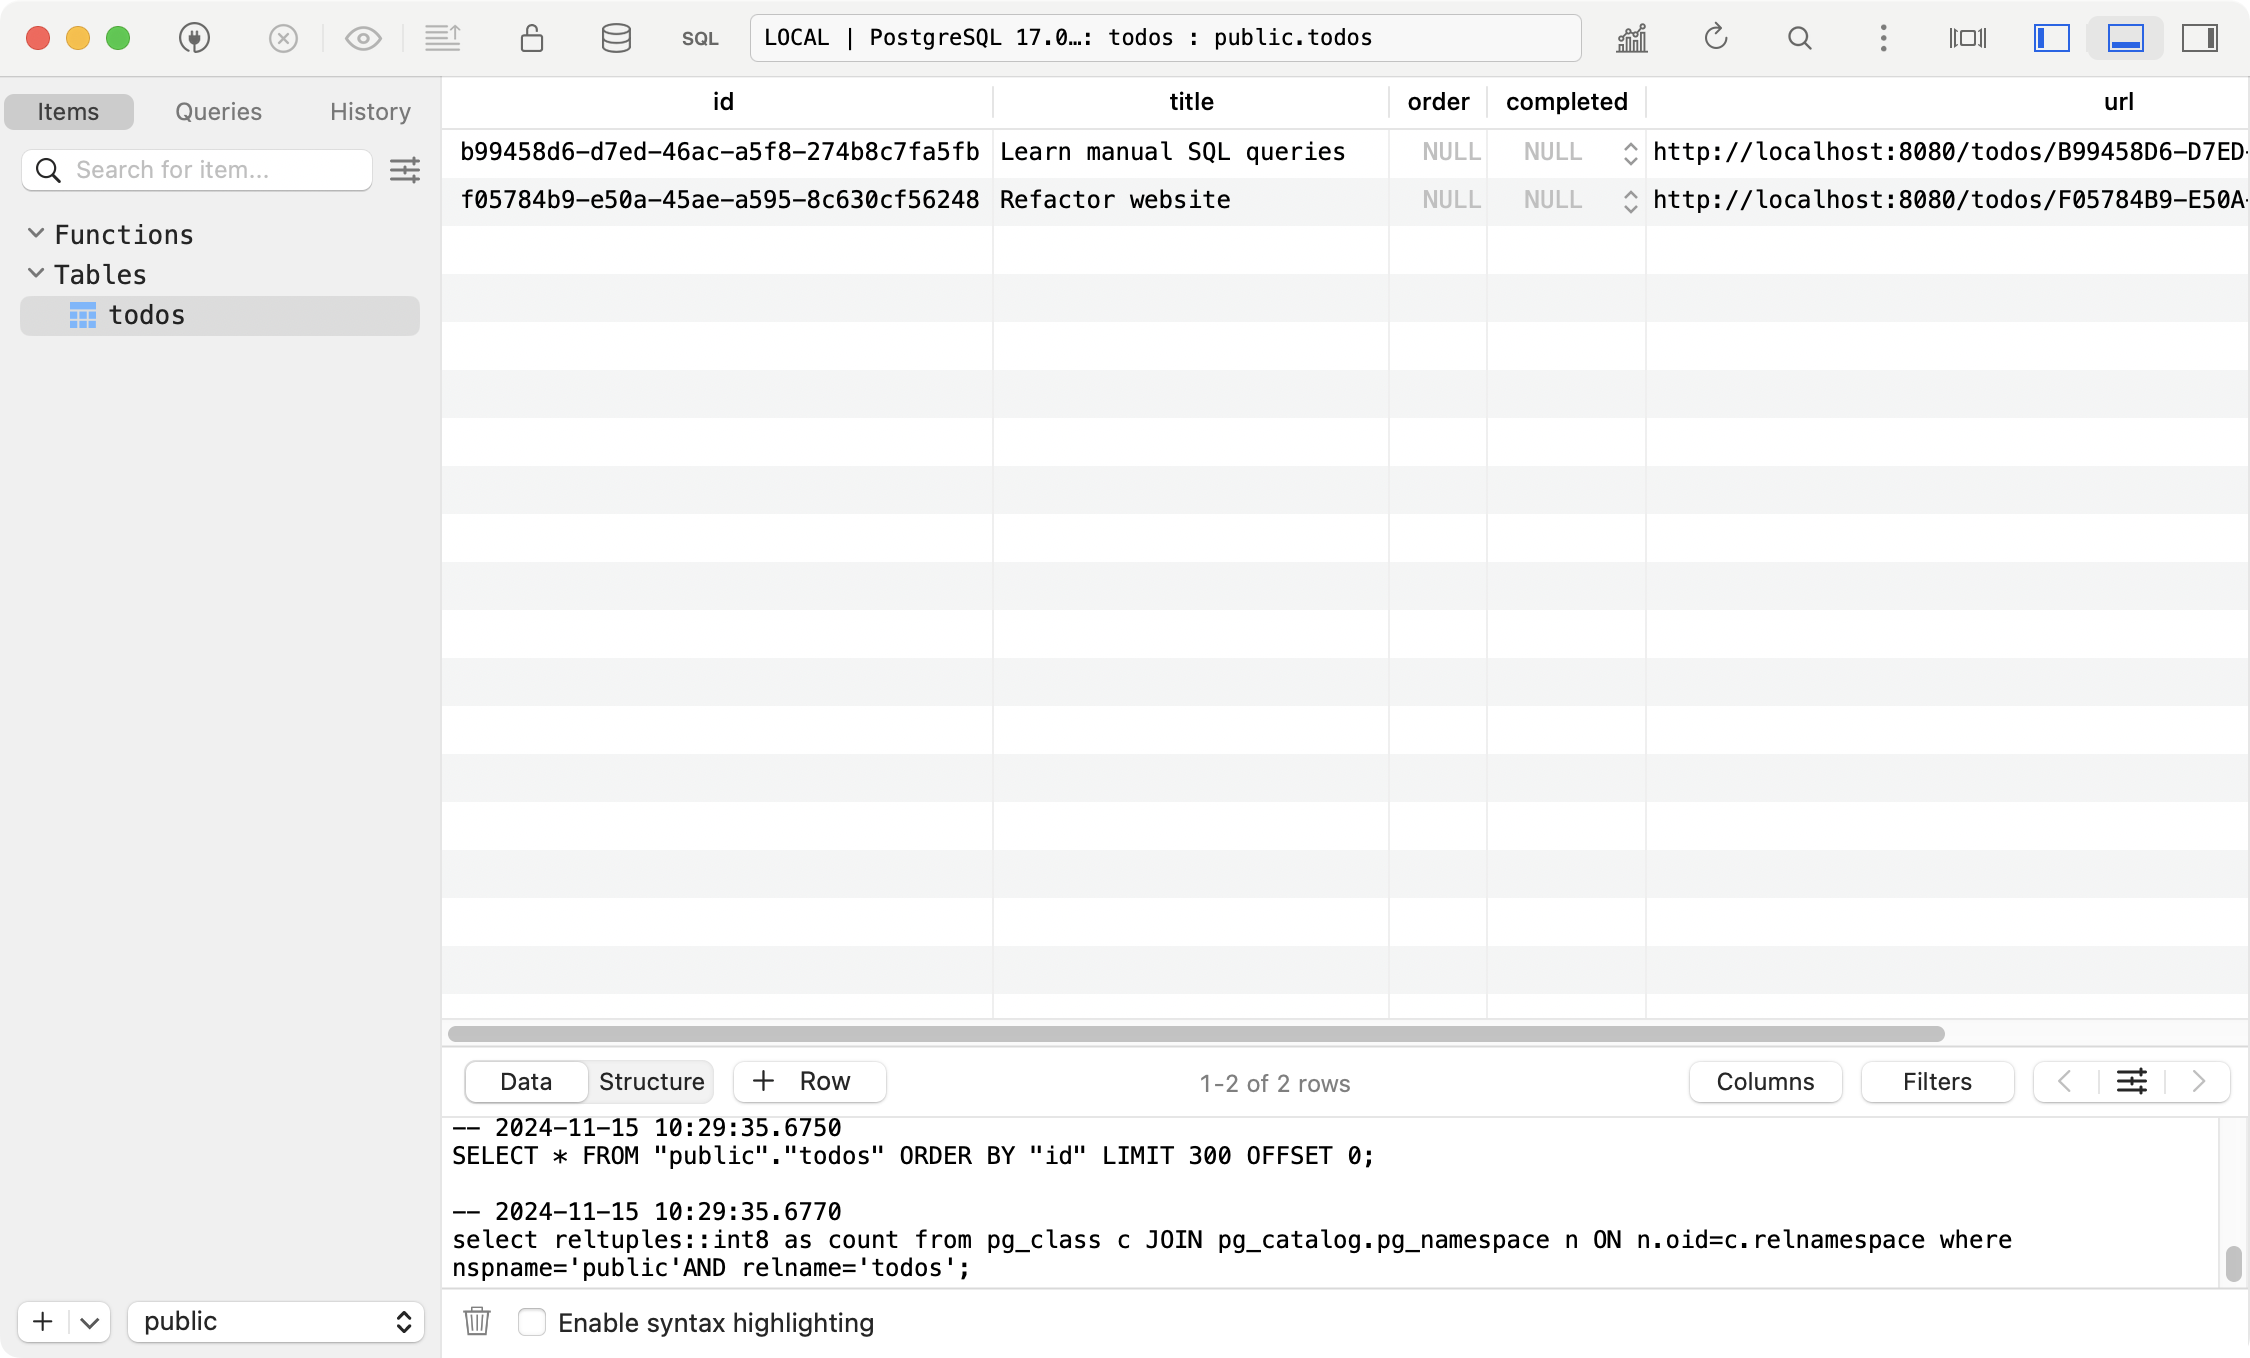Collapse the Functions tree section
Viewport: 2250px width, 1358px height.
[x=36, y=233]
